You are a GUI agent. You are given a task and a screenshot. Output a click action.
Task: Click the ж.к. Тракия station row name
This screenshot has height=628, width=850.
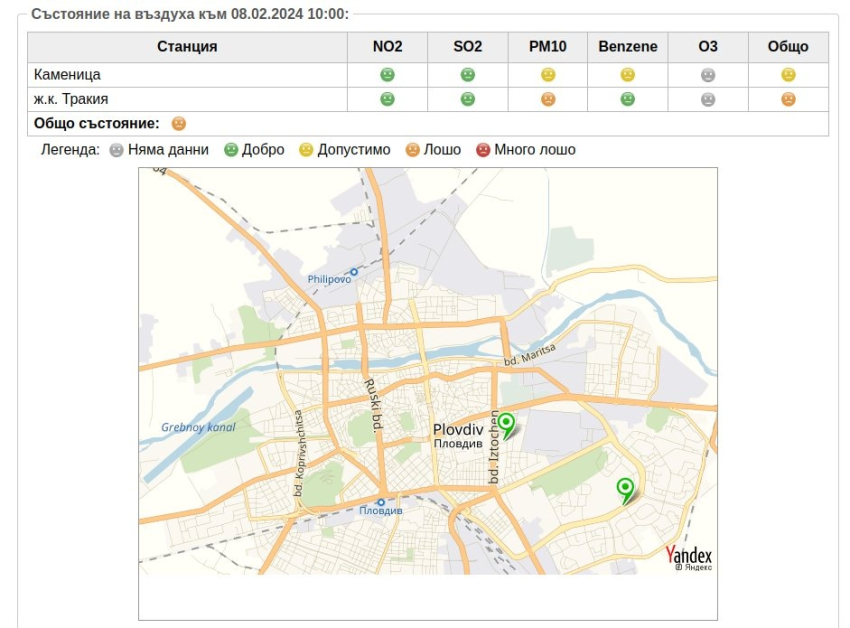coord(71,99)
